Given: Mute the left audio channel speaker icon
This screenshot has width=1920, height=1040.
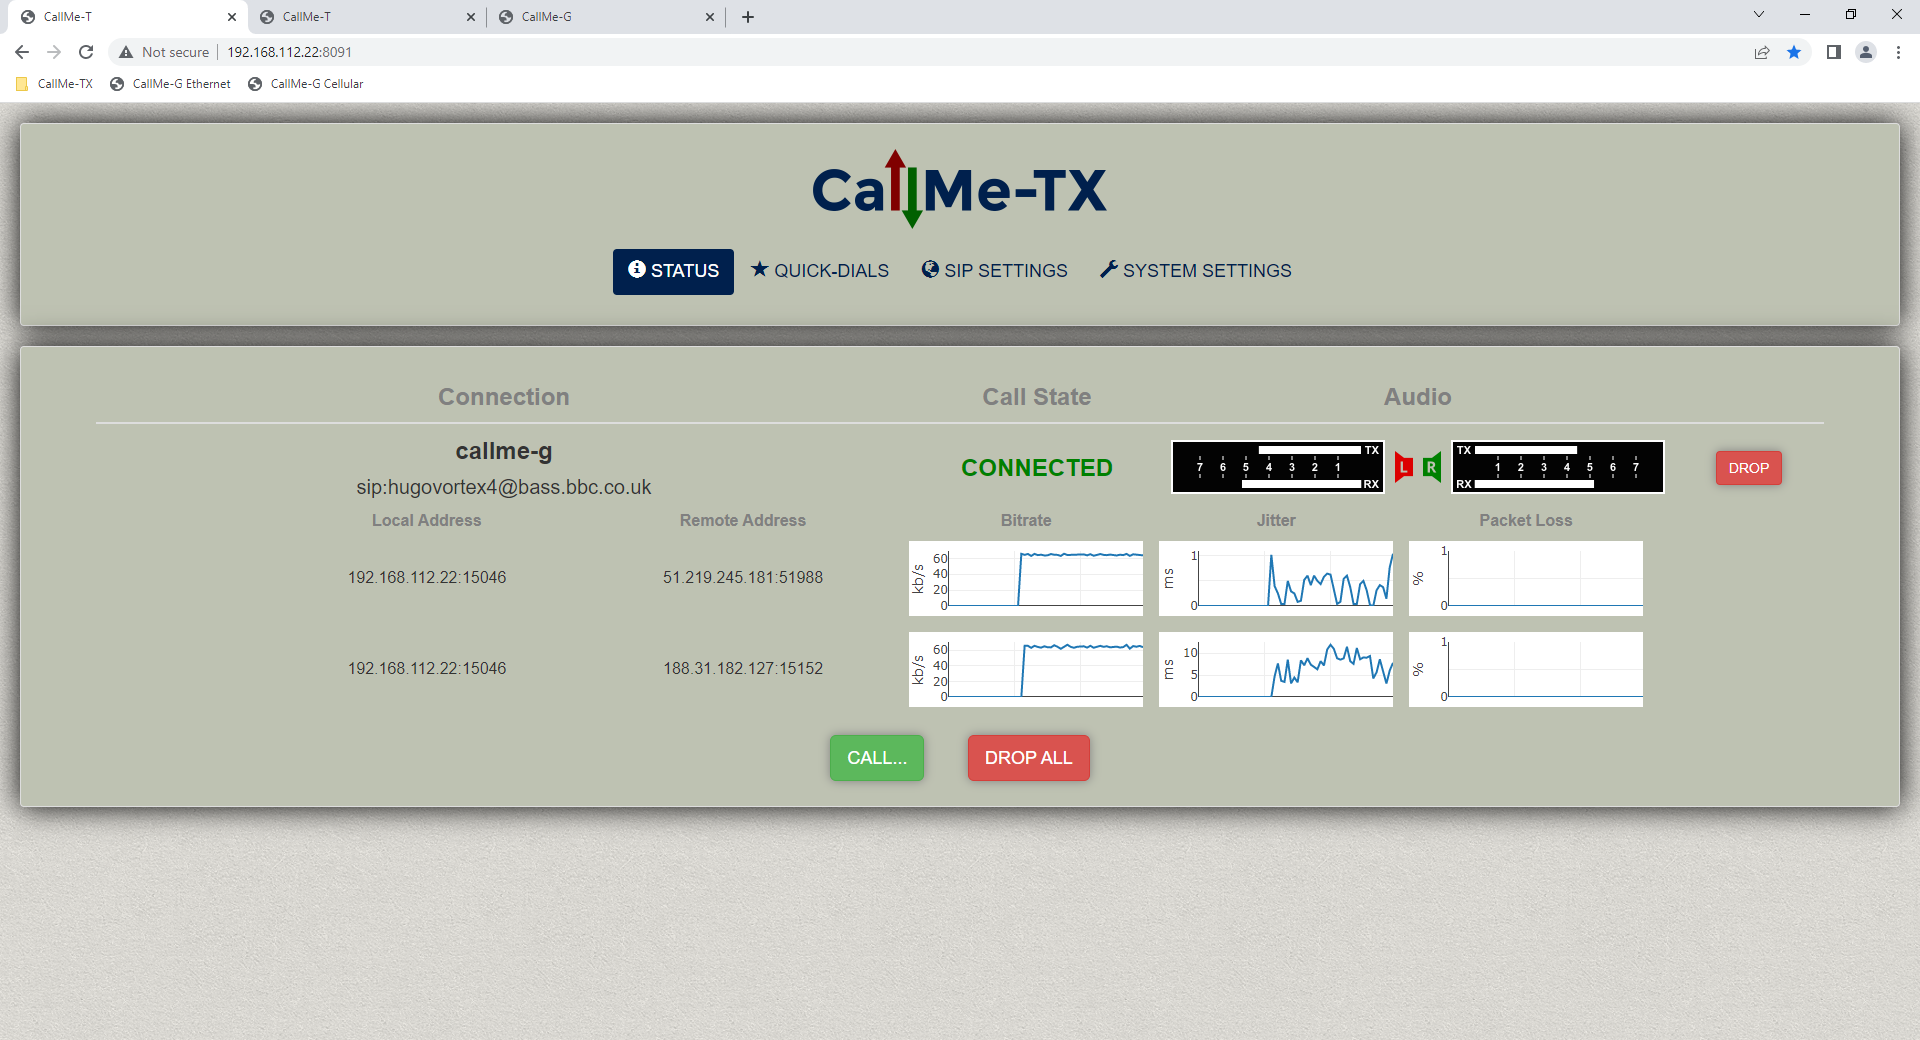Looking at the screenshot, I should (x=1404, y=467).
